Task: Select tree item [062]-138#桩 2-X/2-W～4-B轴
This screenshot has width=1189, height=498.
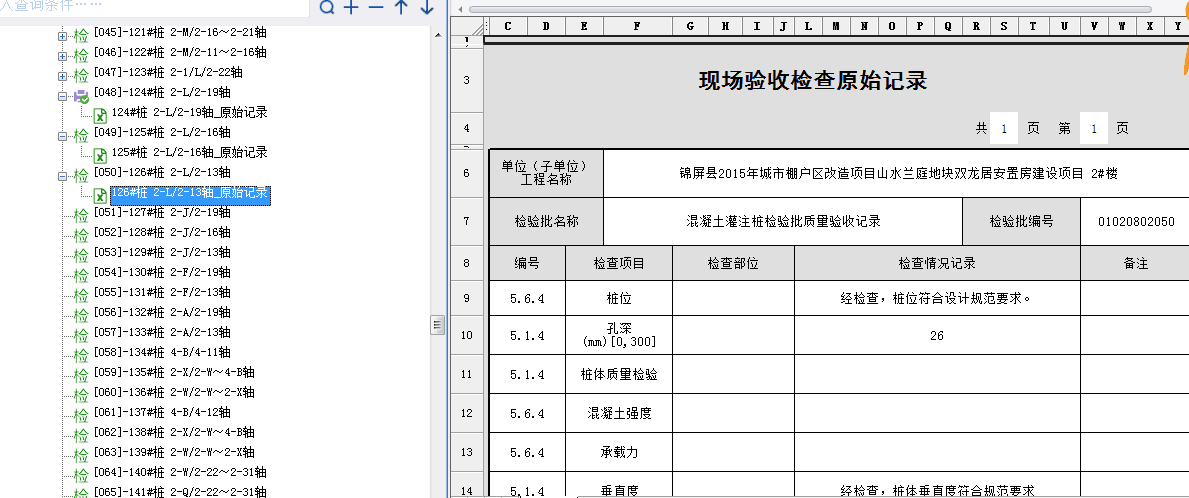Action: [173, 433]
